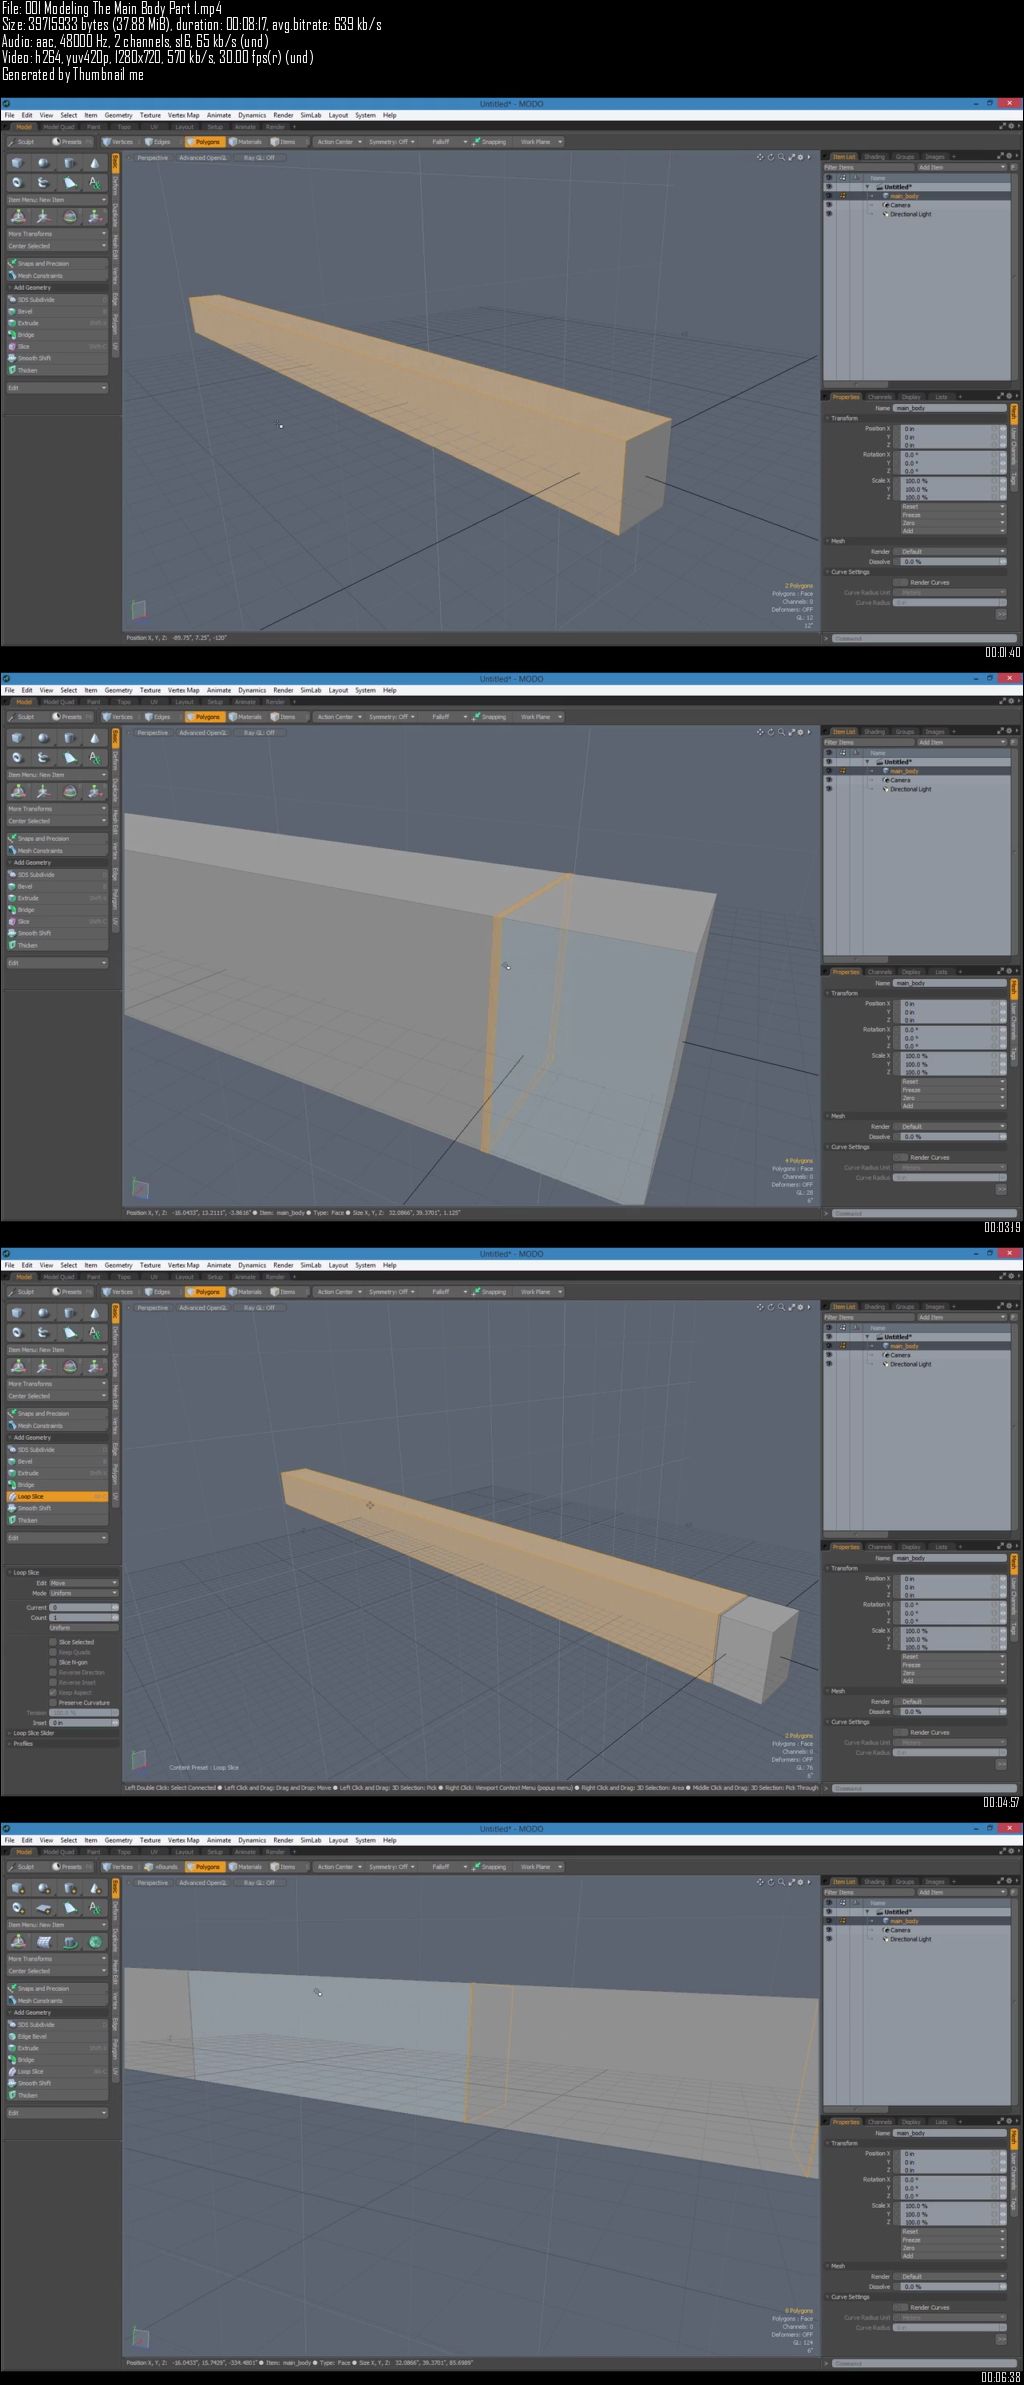Check Slice N-gon in Loop Slice panel

pos(53,1662)
